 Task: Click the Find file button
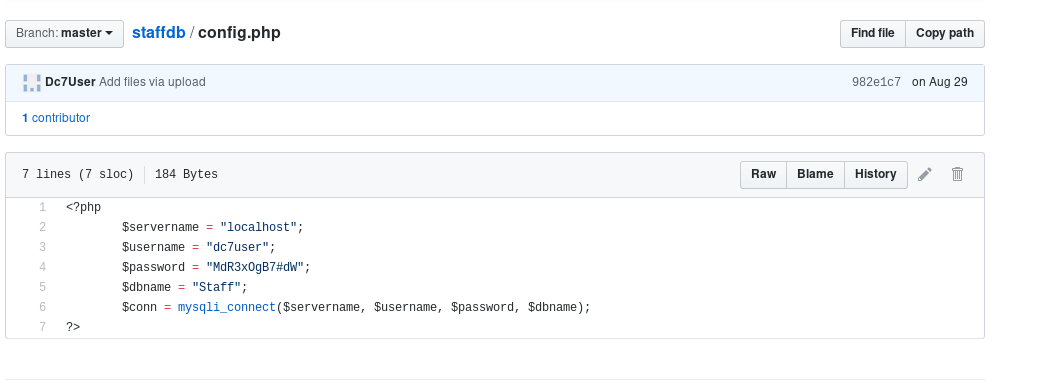click(x=873, y=34)
